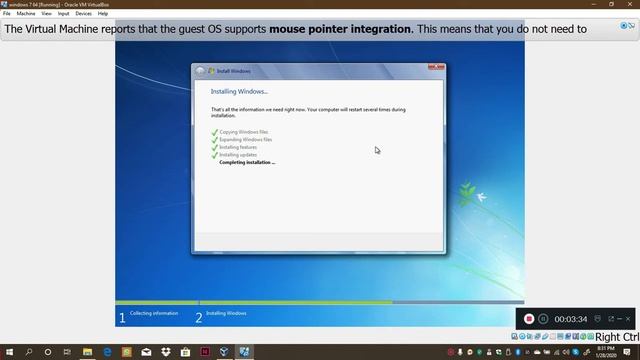Open Microsoft Store from the taskbar
The height and width of the screenshot is (360, 640).
click(x=185, y=352)
